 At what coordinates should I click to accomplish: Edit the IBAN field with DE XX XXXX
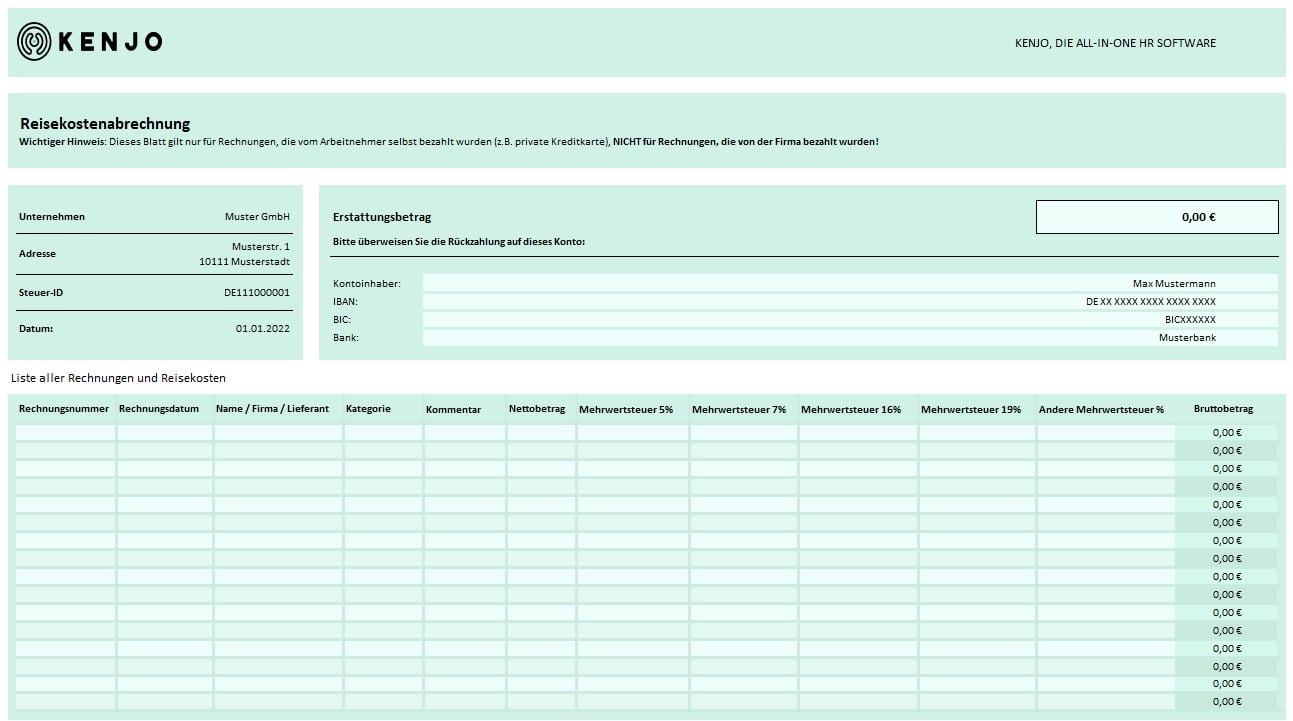pyautogui.click(x=850, y=302)
